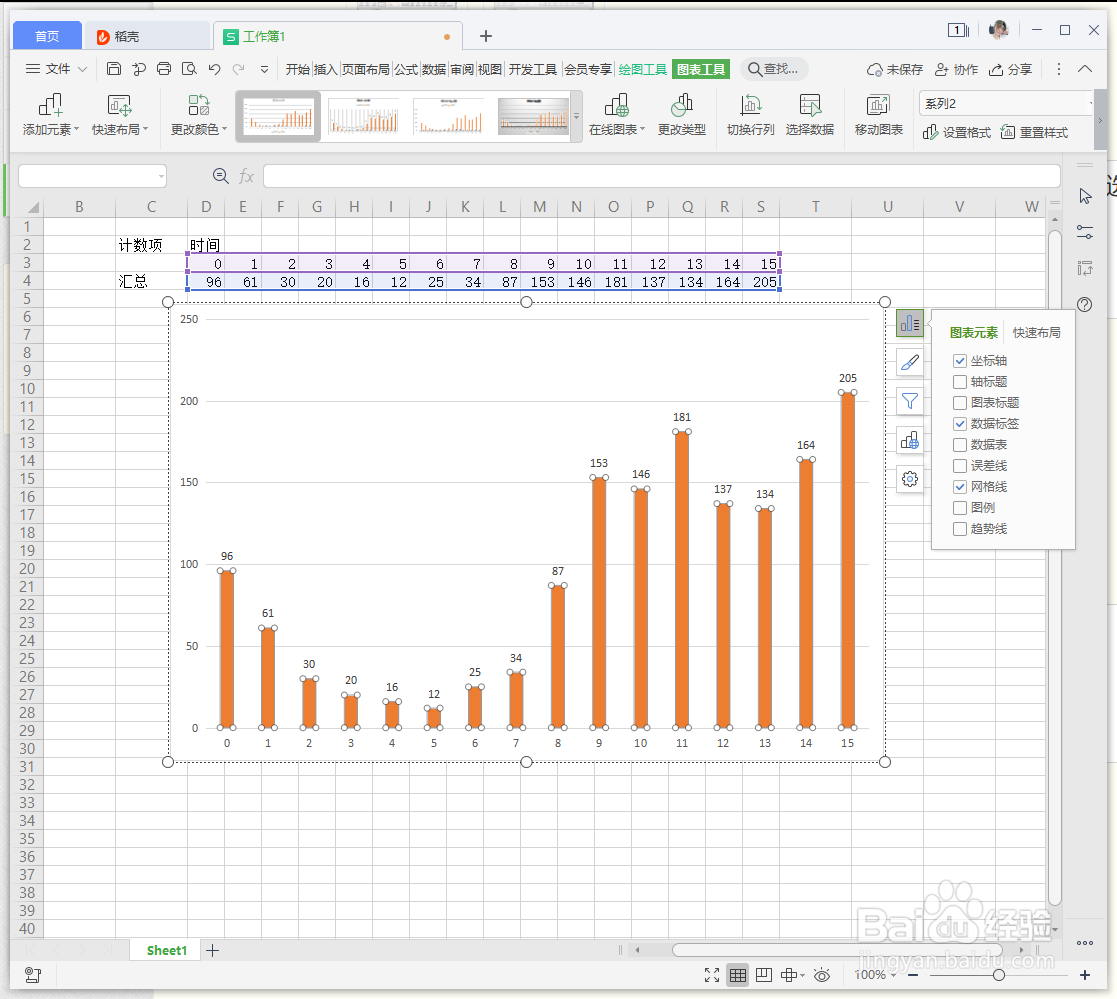1117x999 pixels.
Task: Open reading mode dropdown in status bar
Action: coord(793,975)
